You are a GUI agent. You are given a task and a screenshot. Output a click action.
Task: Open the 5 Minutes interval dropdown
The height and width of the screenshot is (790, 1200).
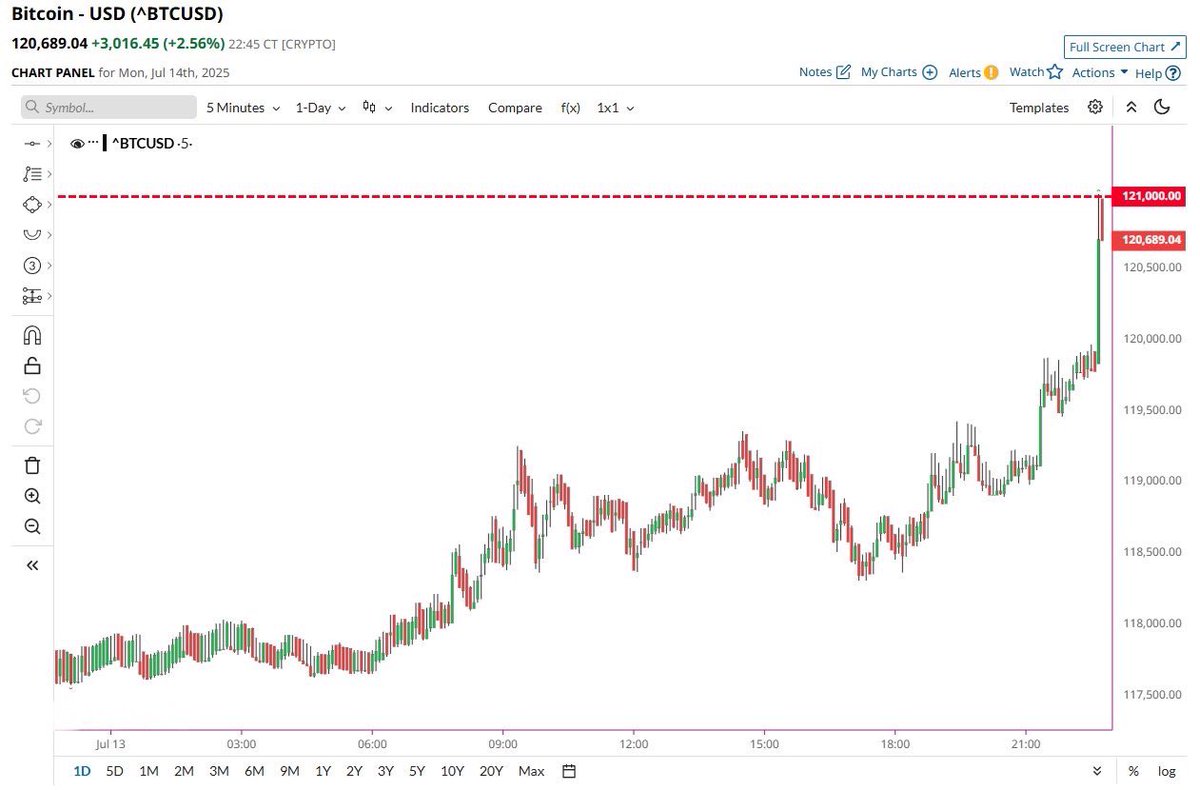(240, 107)
